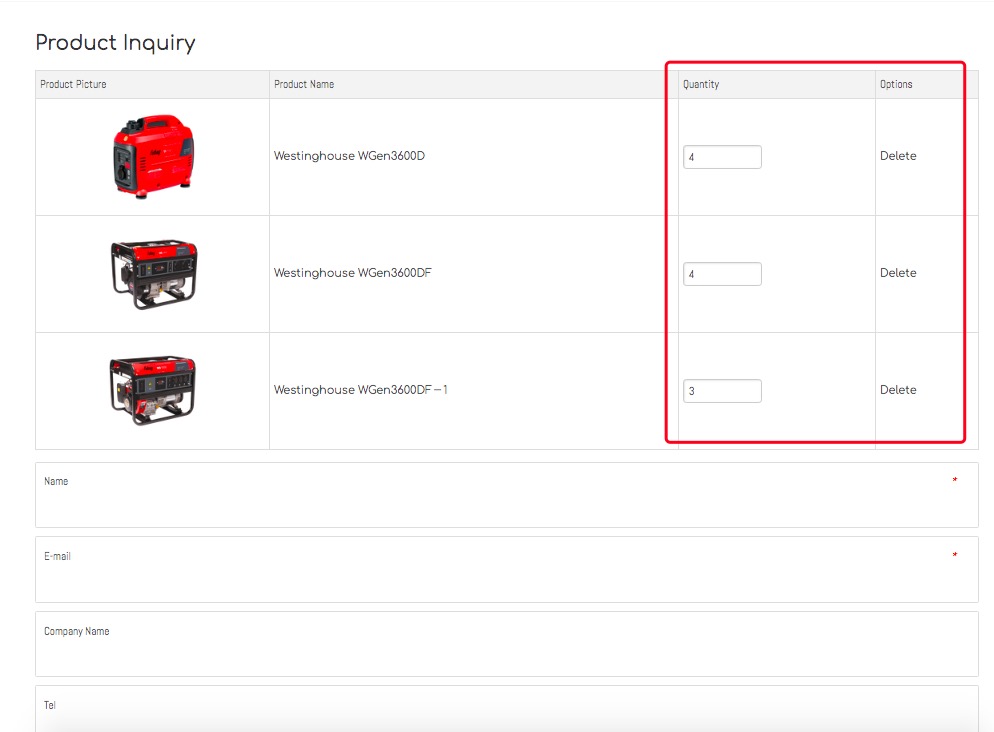
Task: Delete the WGen3600DF-1 product entry
Action: pyautogui.click(x=897, y=390)
